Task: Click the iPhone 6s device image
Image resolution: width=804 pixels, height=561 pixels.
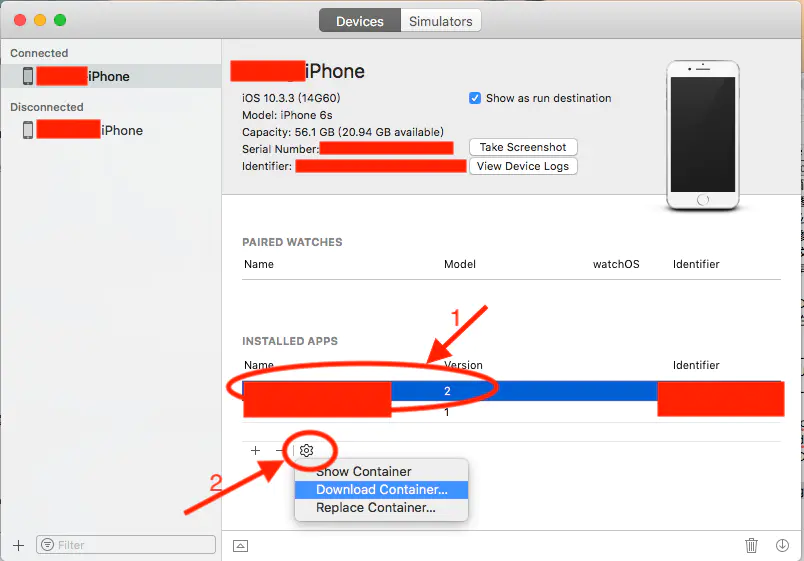Action: (703, 135)
